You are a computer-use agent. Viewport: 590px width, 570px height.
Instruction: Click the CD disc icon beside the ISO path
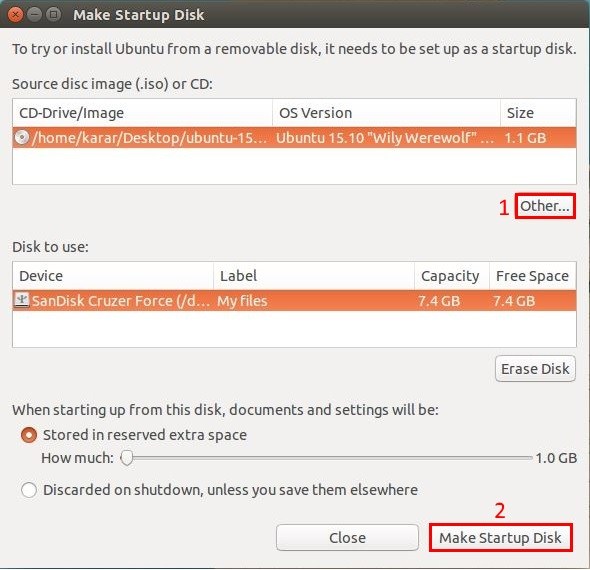tap(21, 137)
